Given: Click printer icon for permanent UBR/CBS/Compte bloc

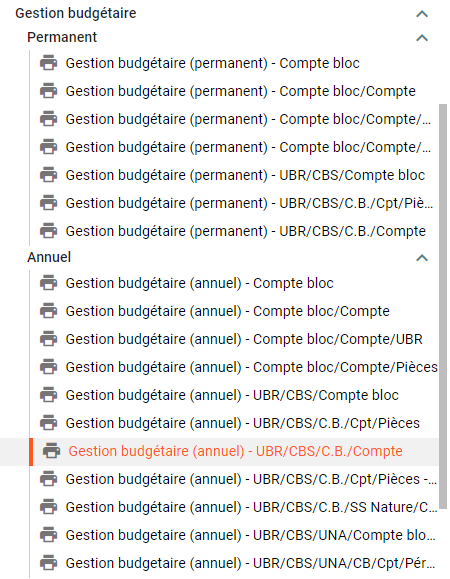Looking at the screenshot, I should (49, 175).
